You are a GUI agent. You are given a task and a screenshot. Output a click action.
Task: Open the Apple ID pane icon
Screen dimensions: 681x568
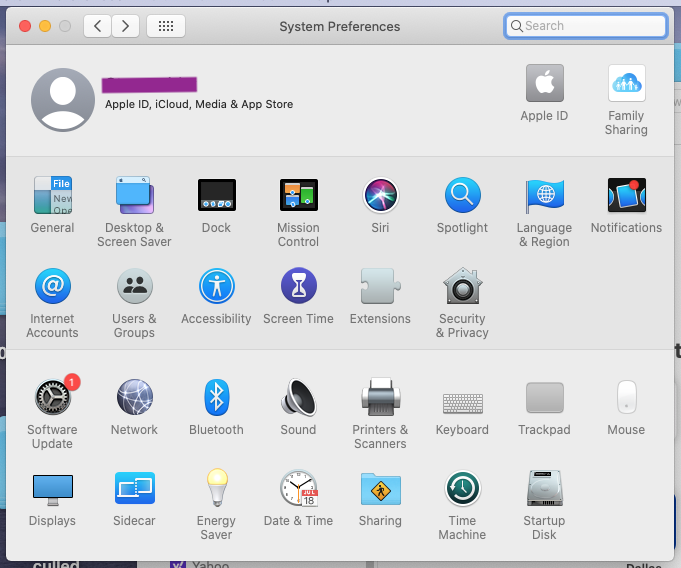(545, 83)
